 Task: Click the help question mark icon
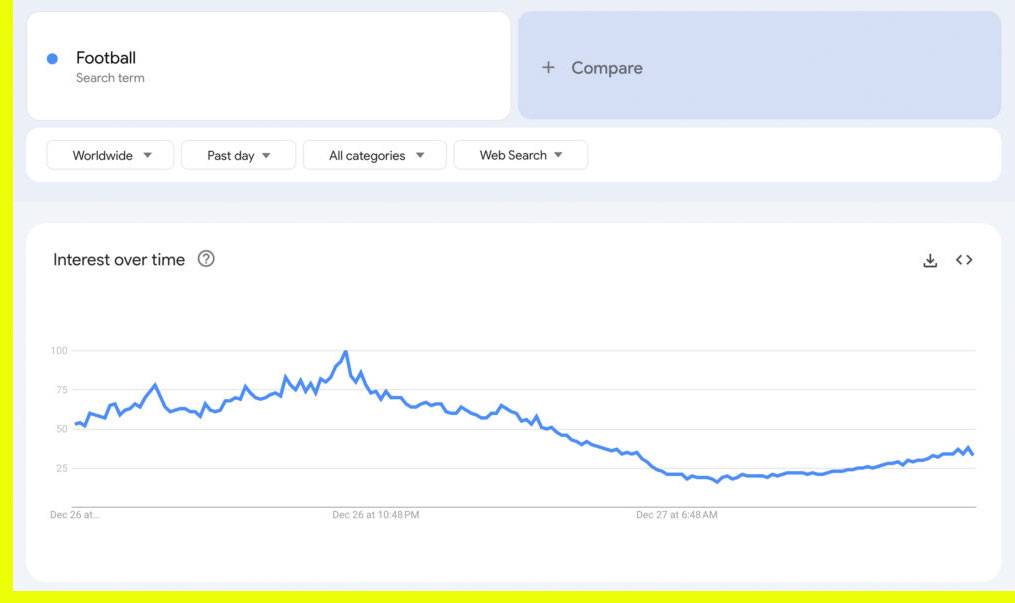[206, 259]
